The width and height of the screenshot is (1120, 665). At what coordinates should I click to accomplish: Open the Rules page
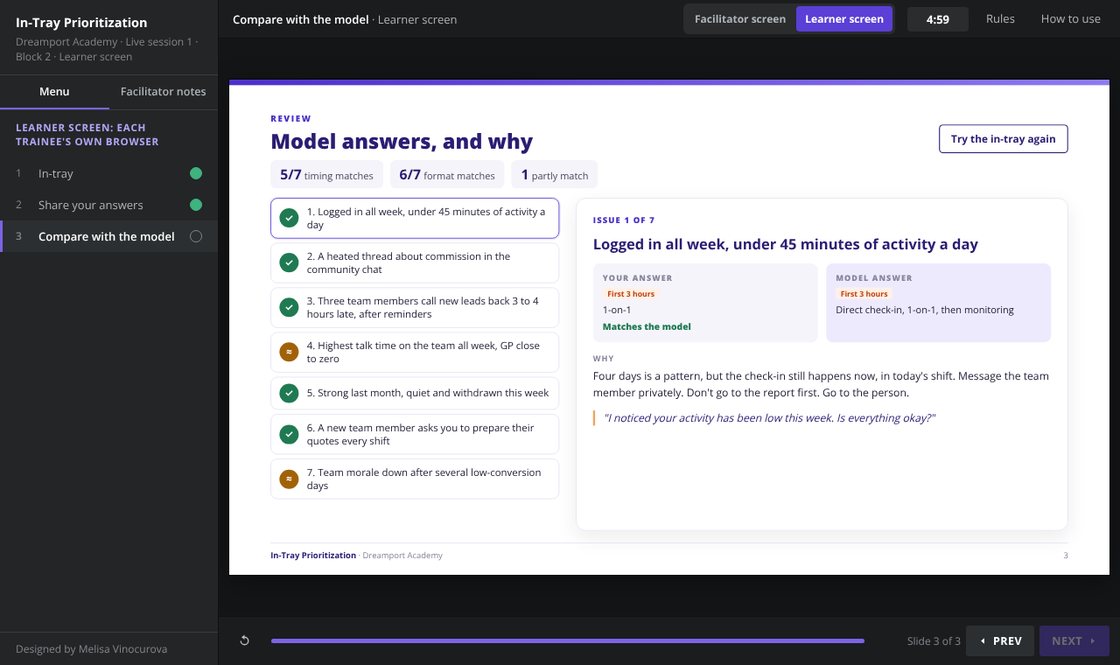pos(1000,19)
